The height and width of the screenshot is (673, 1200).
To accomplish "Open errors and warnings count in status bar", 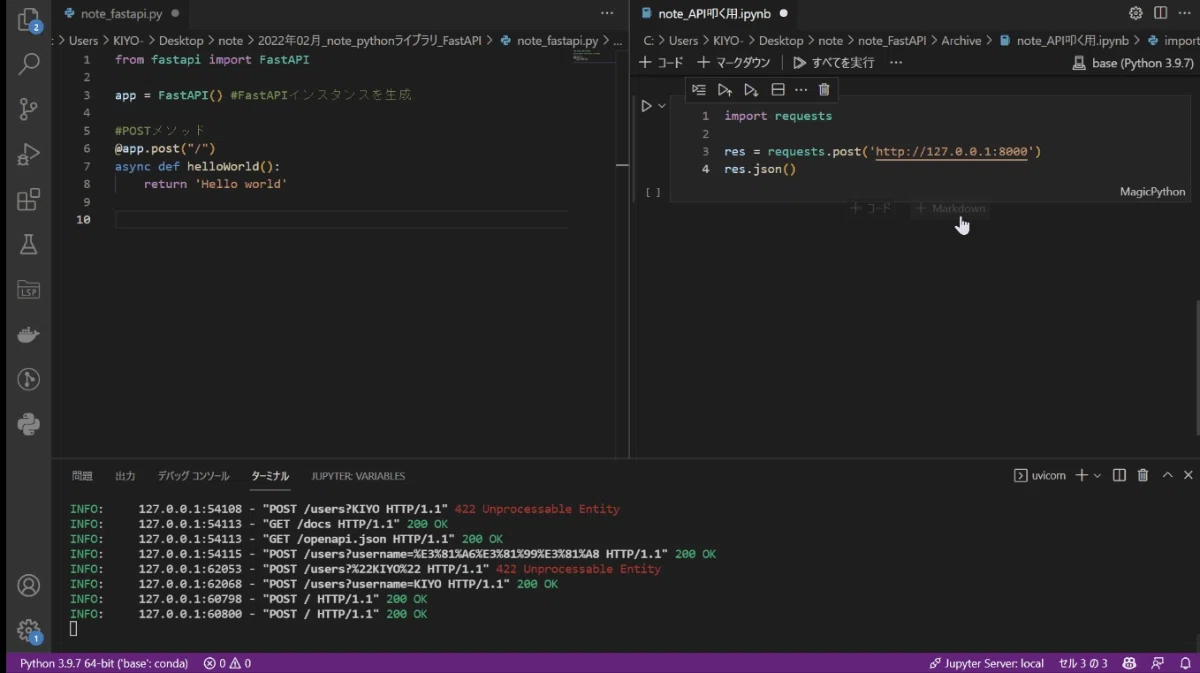I will coord(227,663).
